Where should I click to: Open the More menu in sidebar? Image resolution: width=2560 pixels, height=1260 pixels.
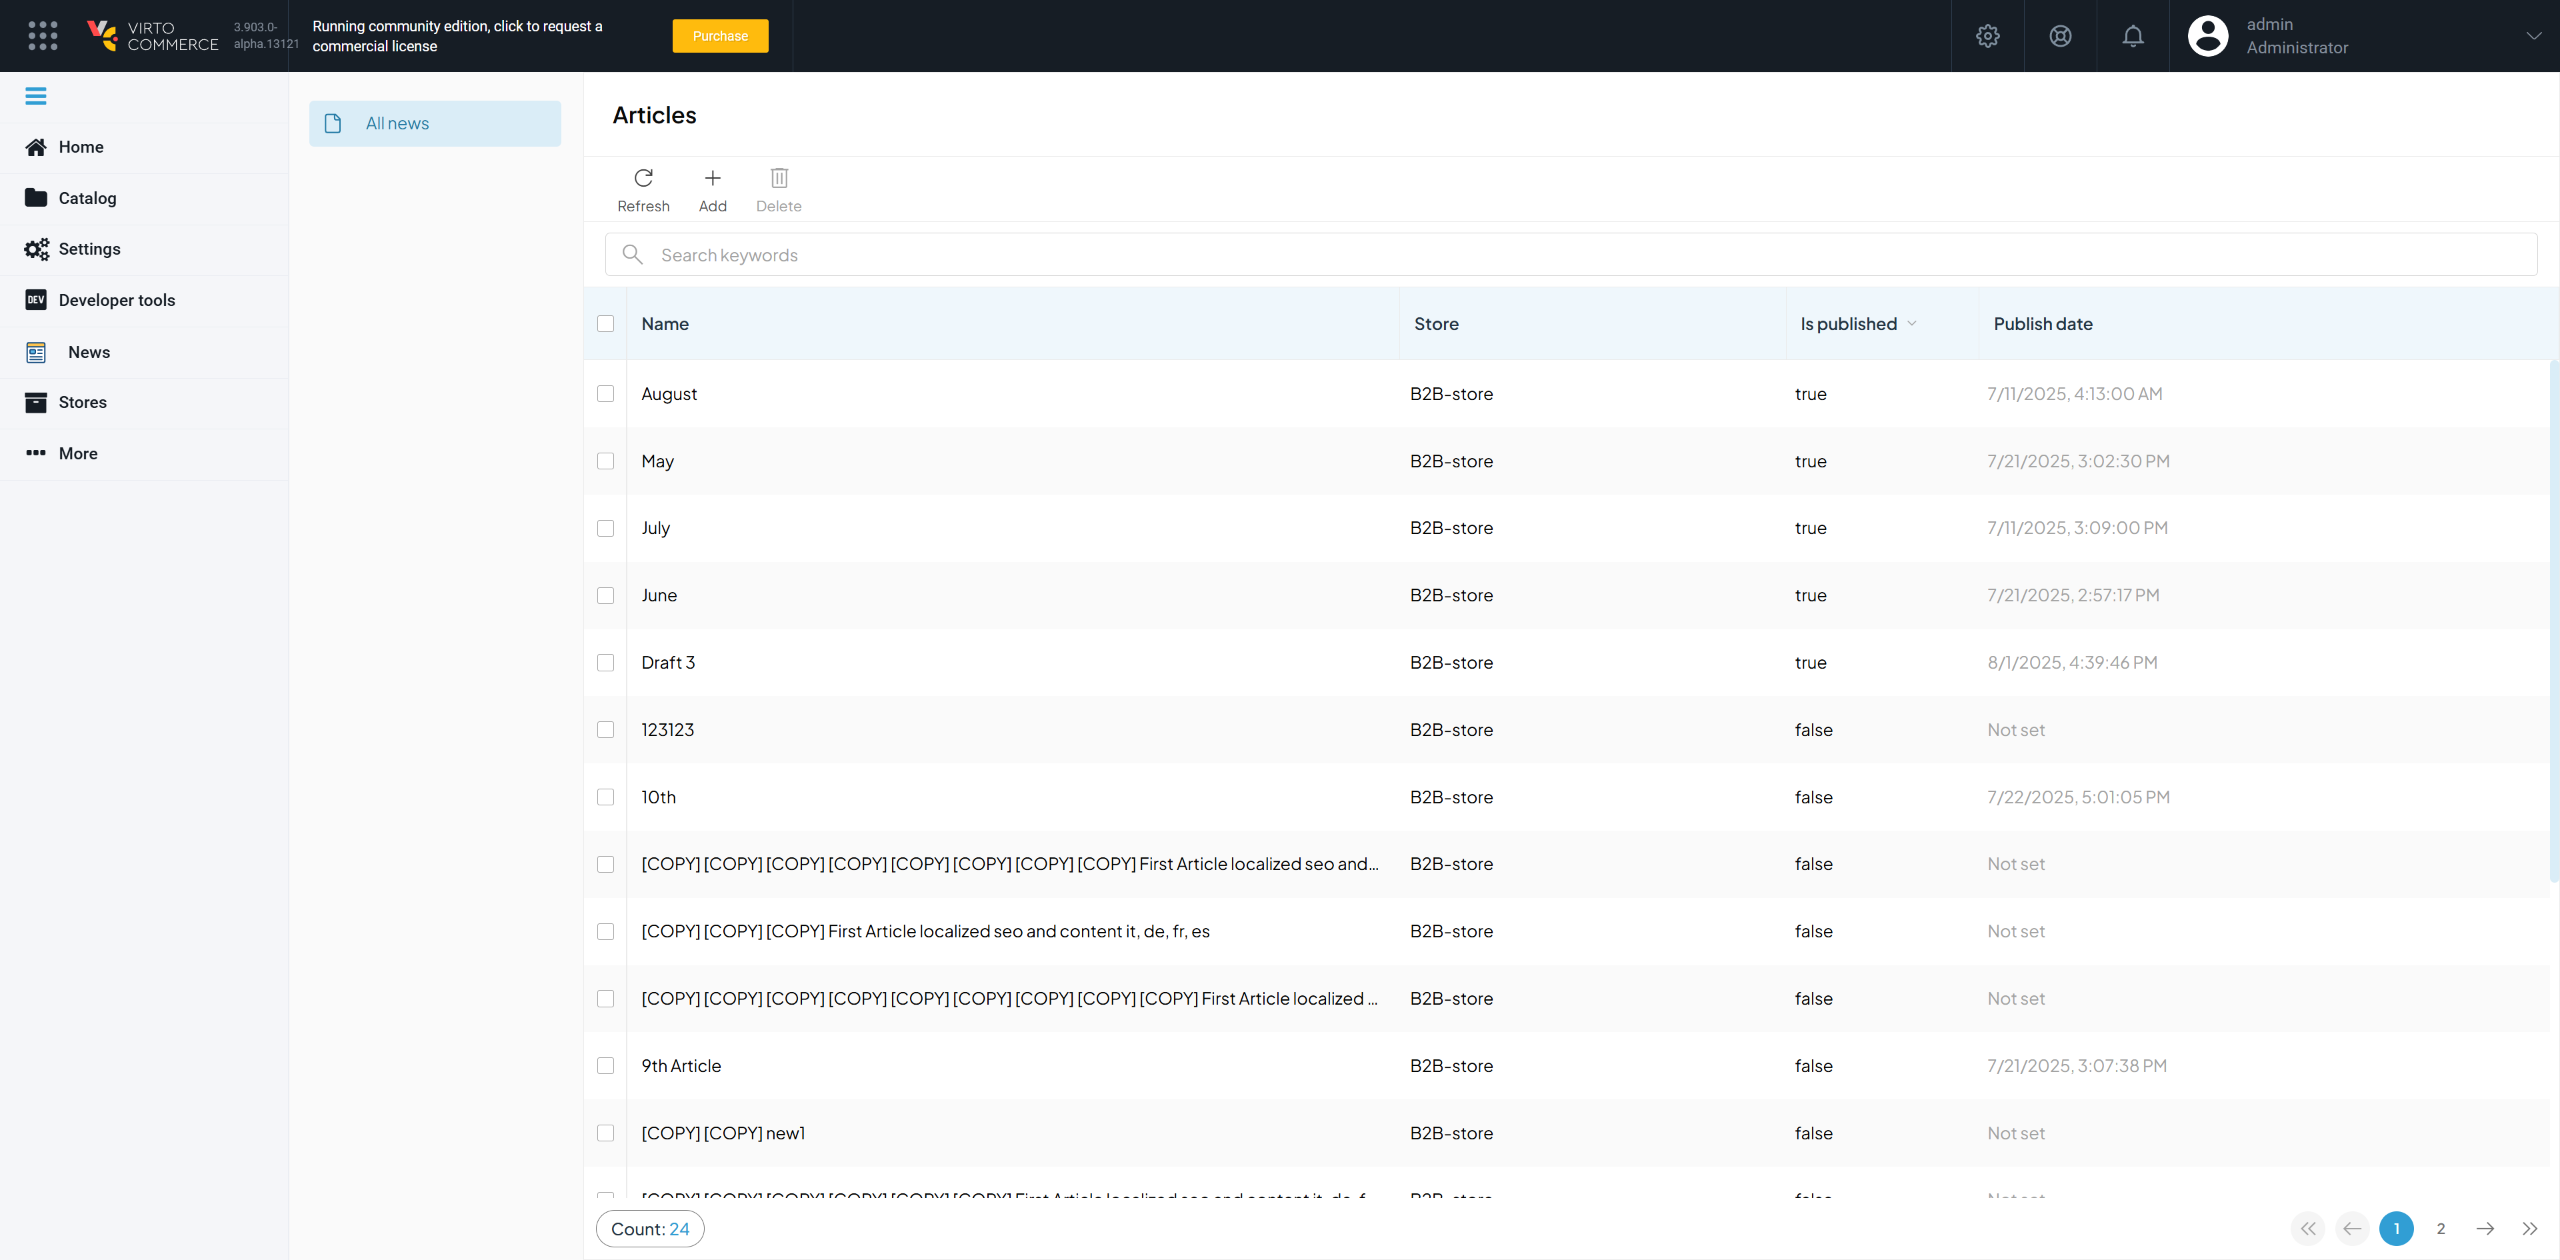(78, 454)
